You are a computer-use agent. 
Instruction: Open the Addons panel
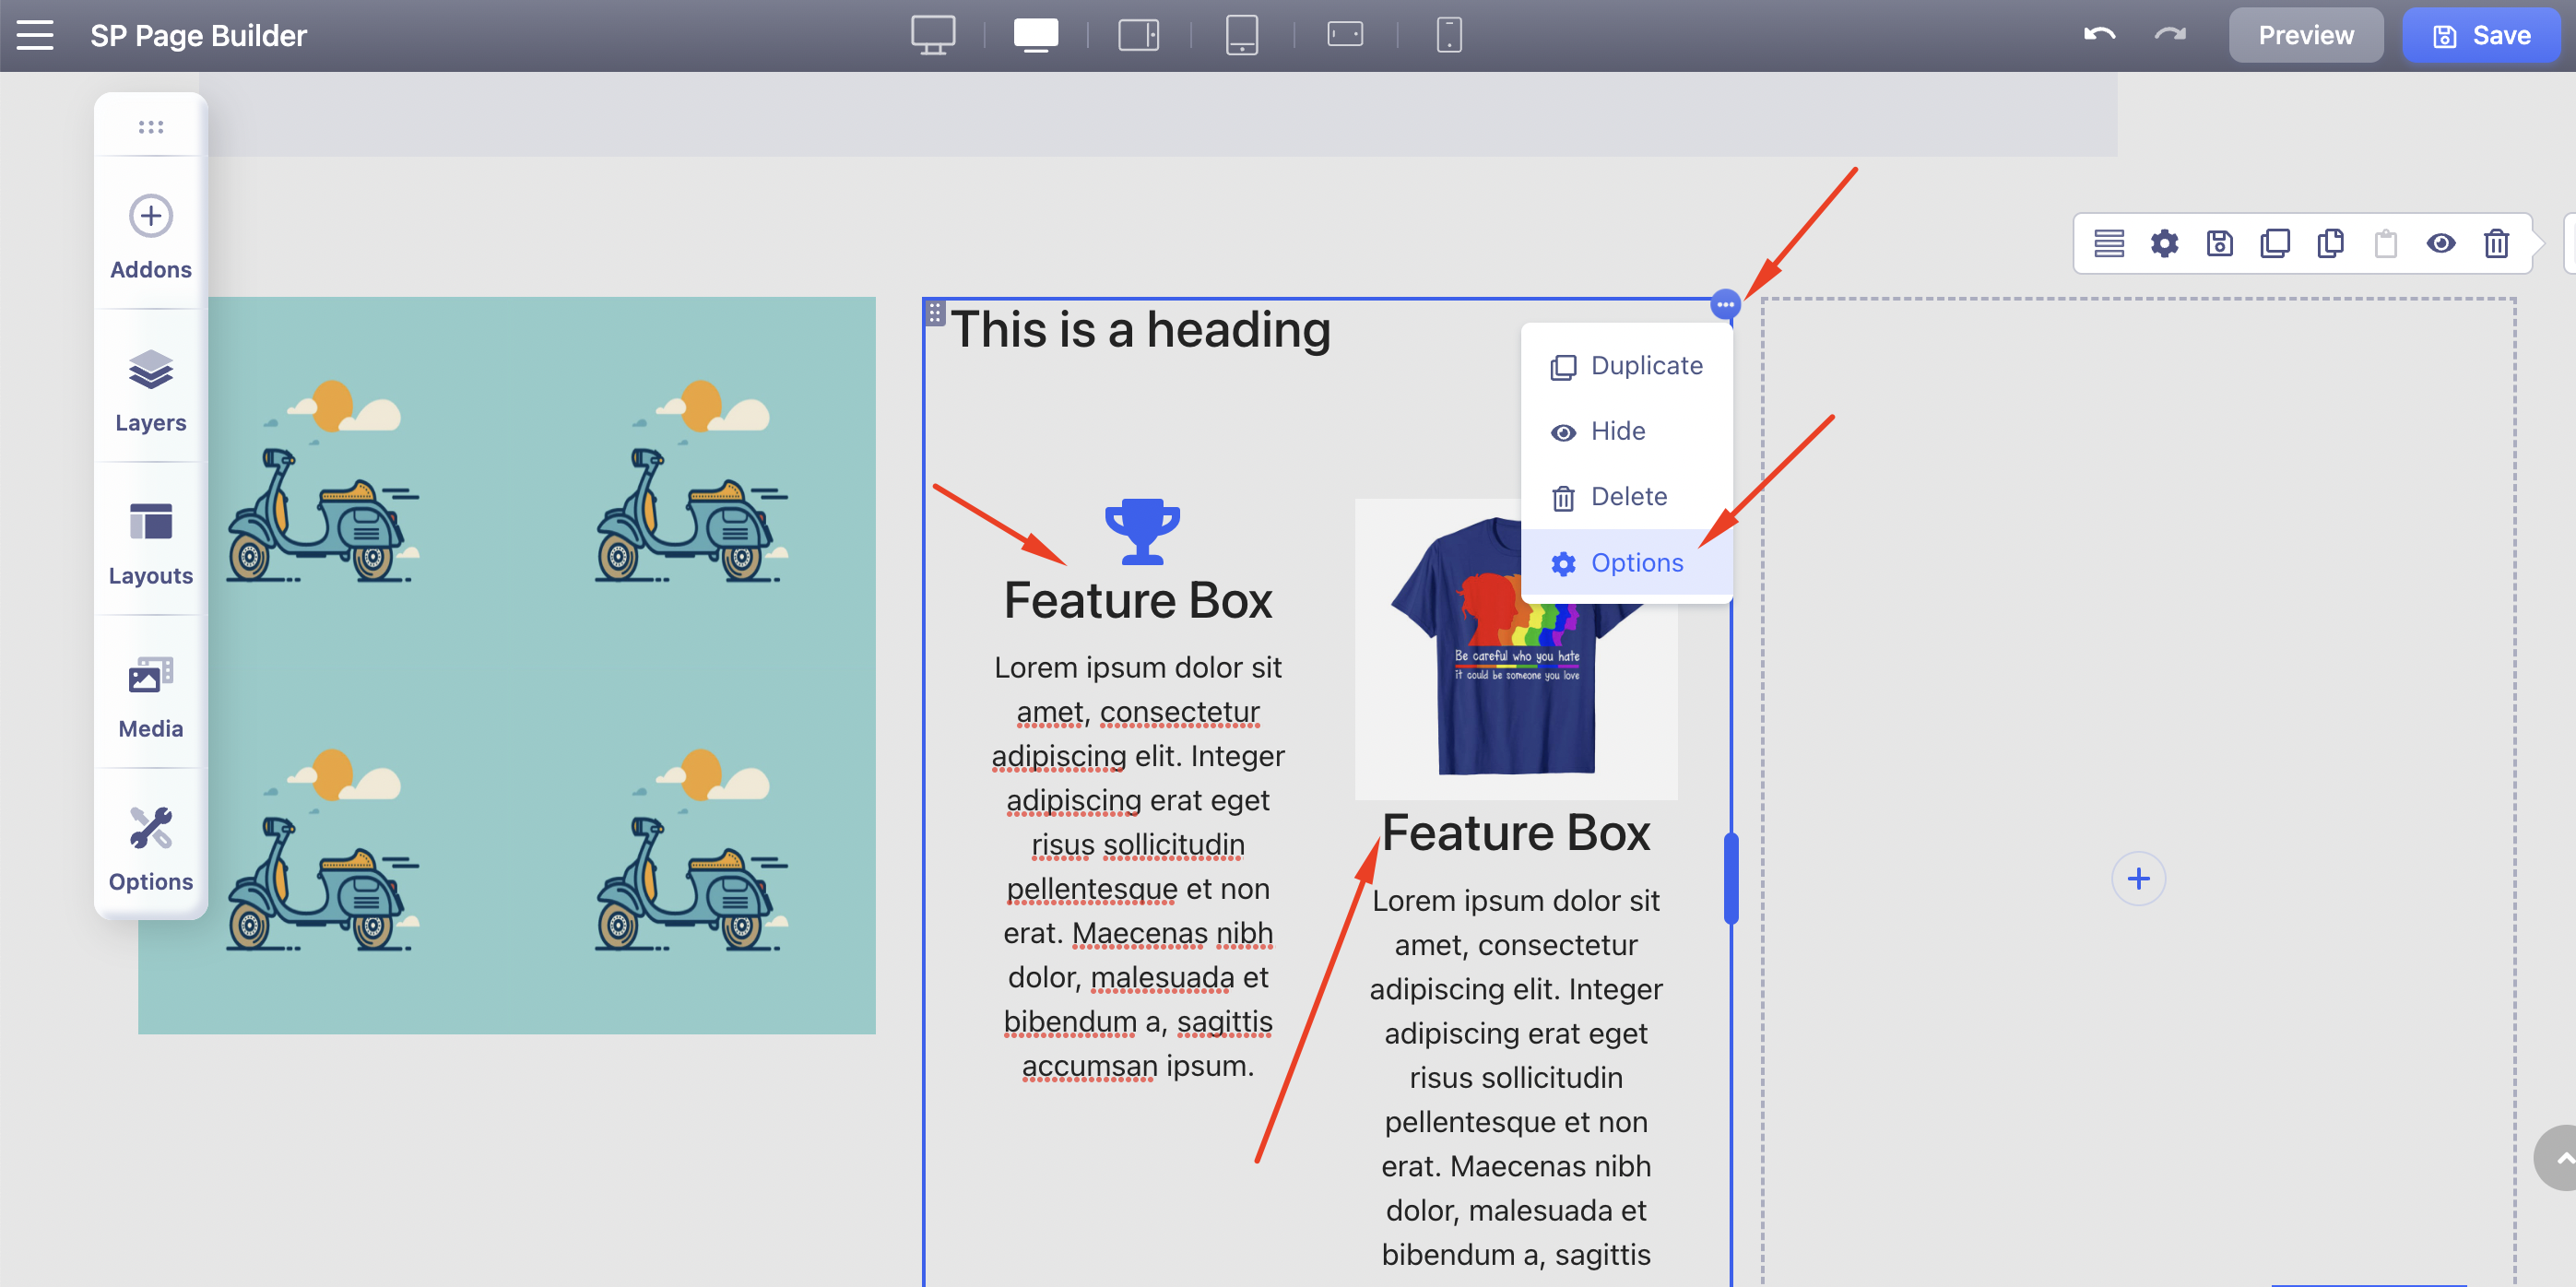(151, 238)
